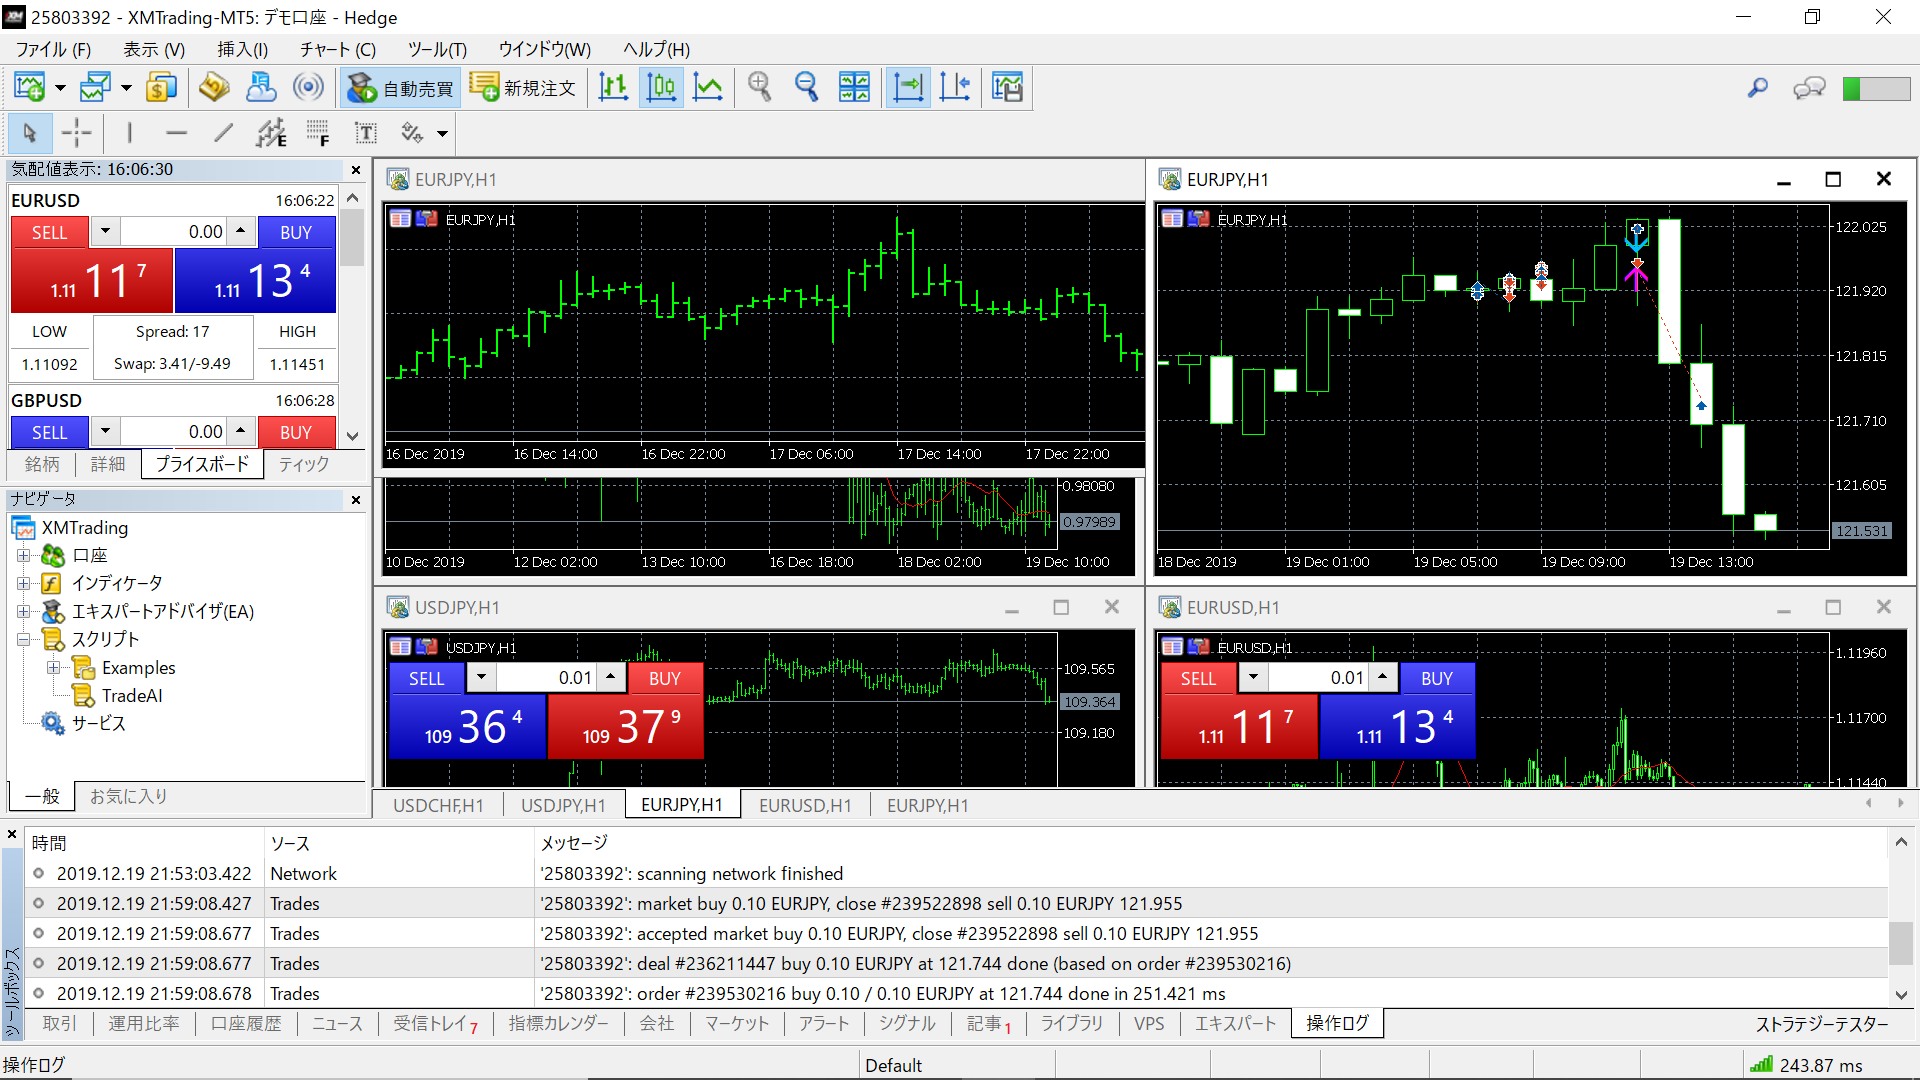Click EURUSD BUY button in price board
Viewport: 1920px width, 1080px height.
coord(296,232)
